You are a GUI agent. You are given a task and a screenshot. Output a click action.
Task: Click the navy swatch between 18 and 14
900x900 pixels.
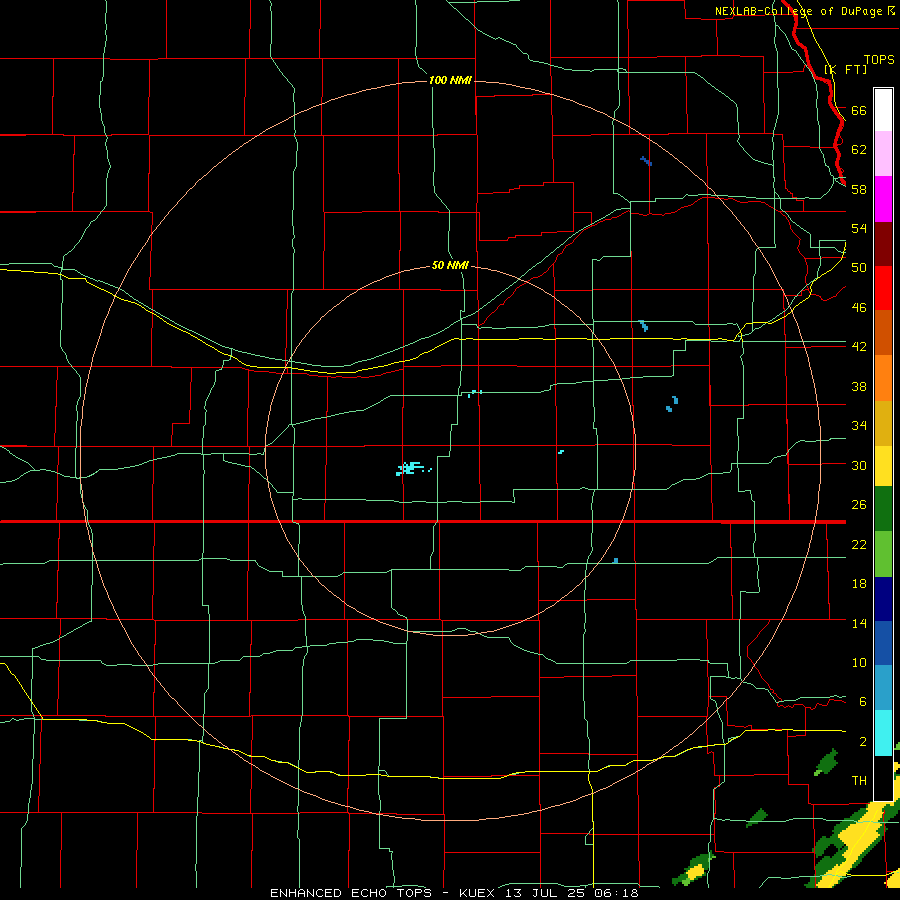tap(883, 599)
